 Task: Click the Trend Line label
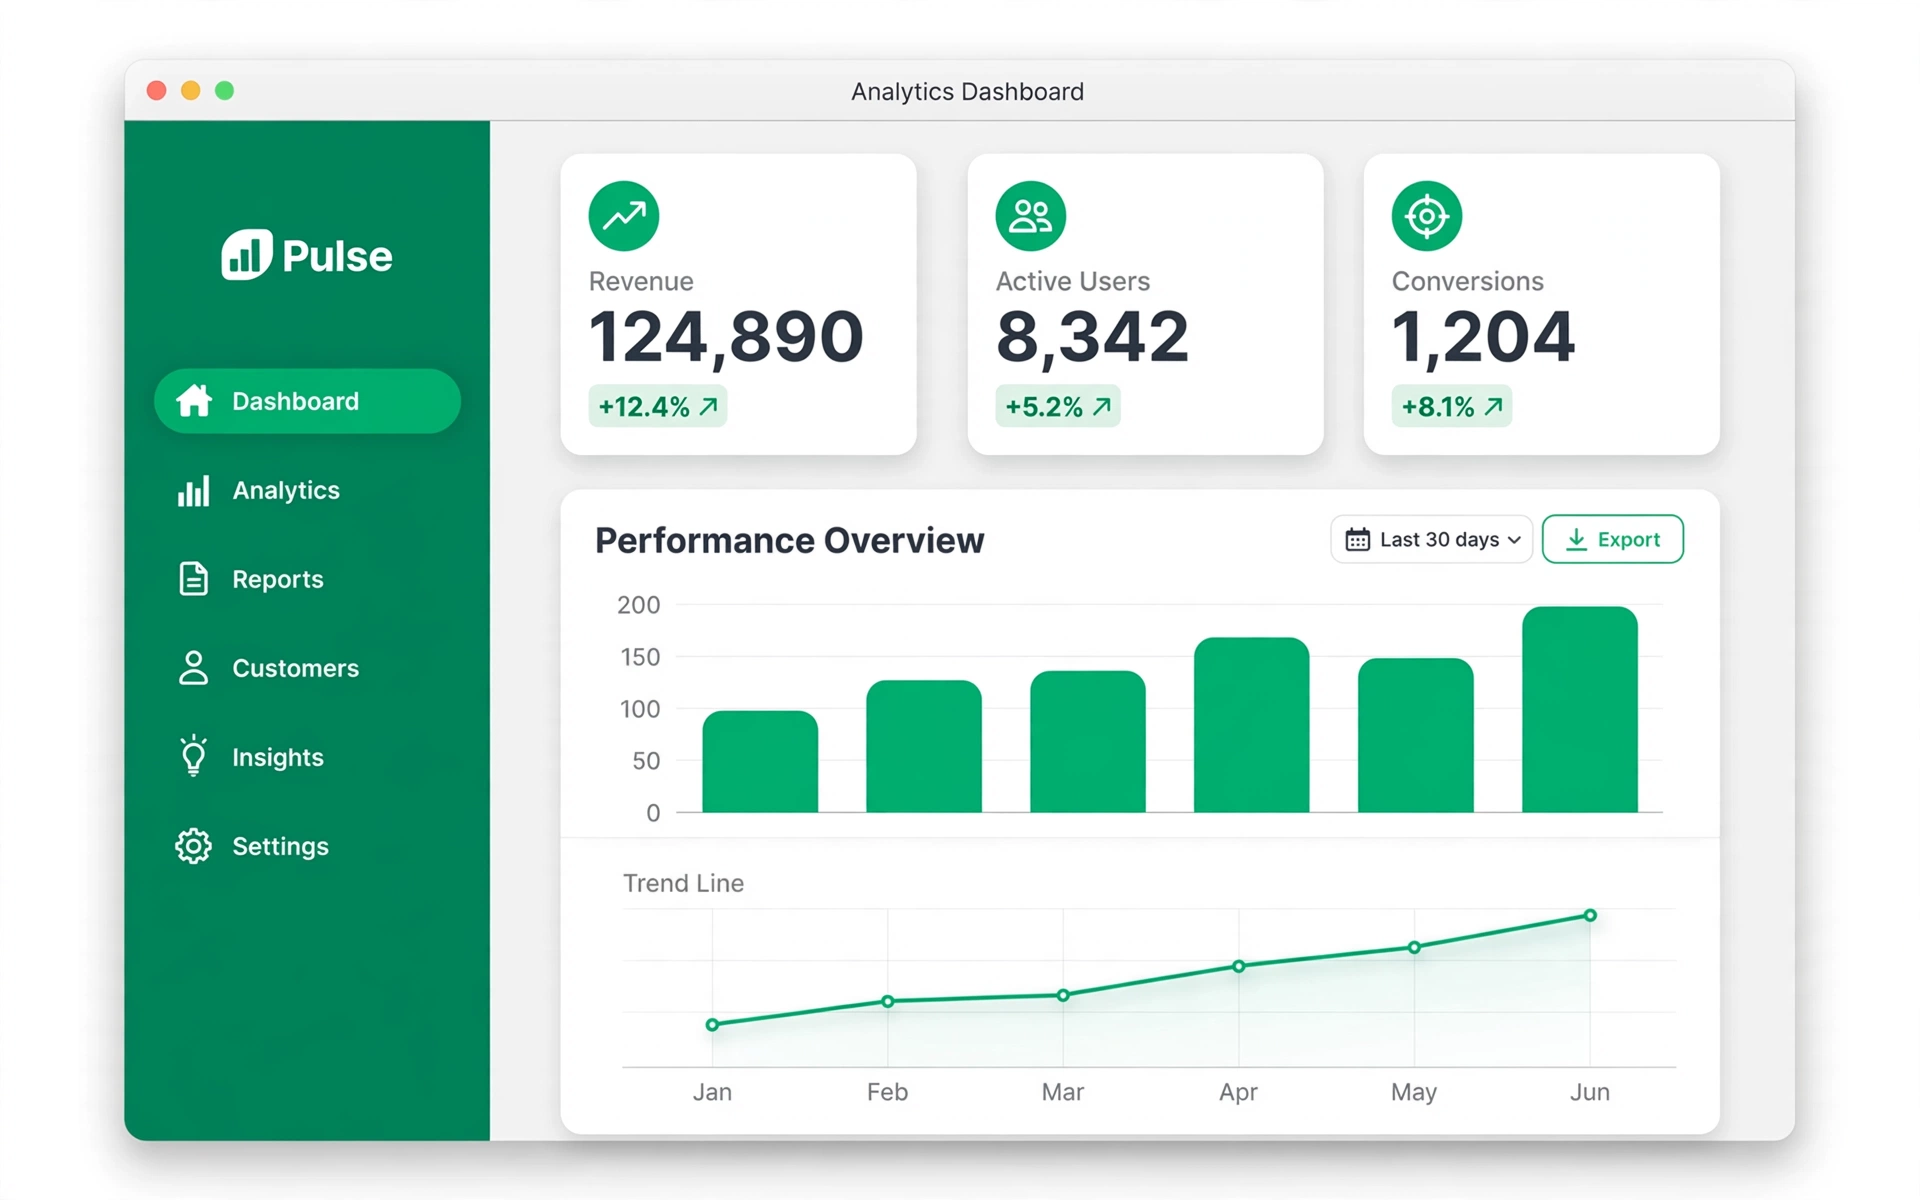683,883
